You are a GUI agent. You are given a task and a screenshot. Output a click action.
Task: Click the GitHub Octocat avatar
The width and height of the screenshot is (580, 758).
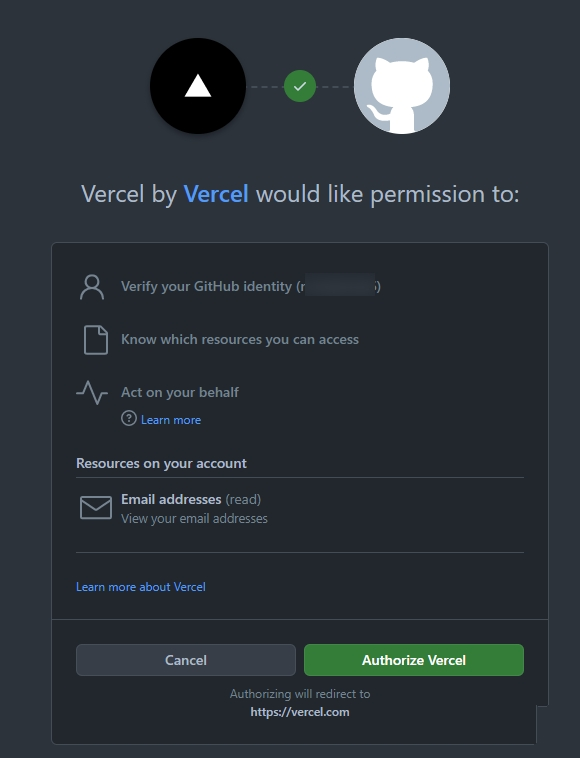coord(402,86)
